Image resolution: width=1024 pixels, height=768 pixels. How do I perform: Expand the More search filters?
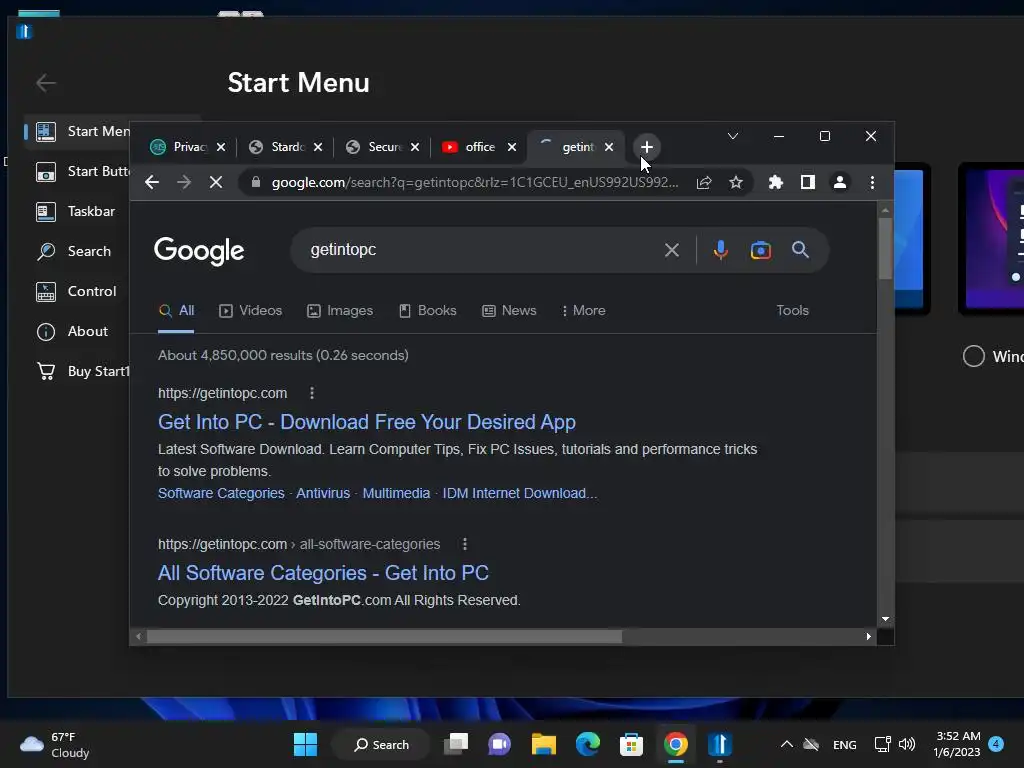(584, 311)
